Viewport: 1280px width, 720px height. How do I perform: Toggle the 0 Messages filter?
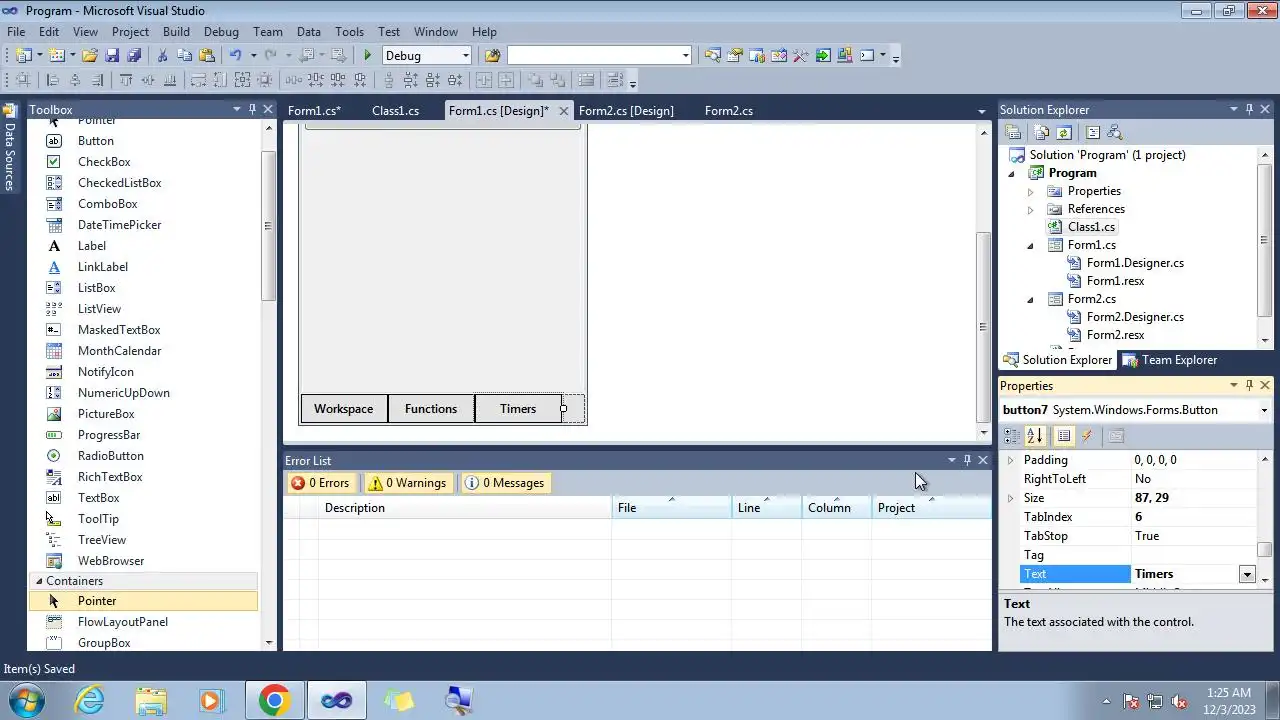pos(505,483)
